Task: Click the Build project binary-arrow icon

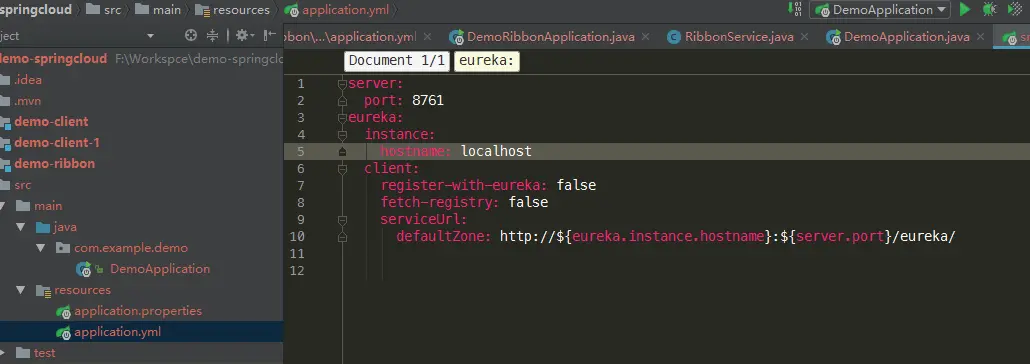Action: [795, 9]
